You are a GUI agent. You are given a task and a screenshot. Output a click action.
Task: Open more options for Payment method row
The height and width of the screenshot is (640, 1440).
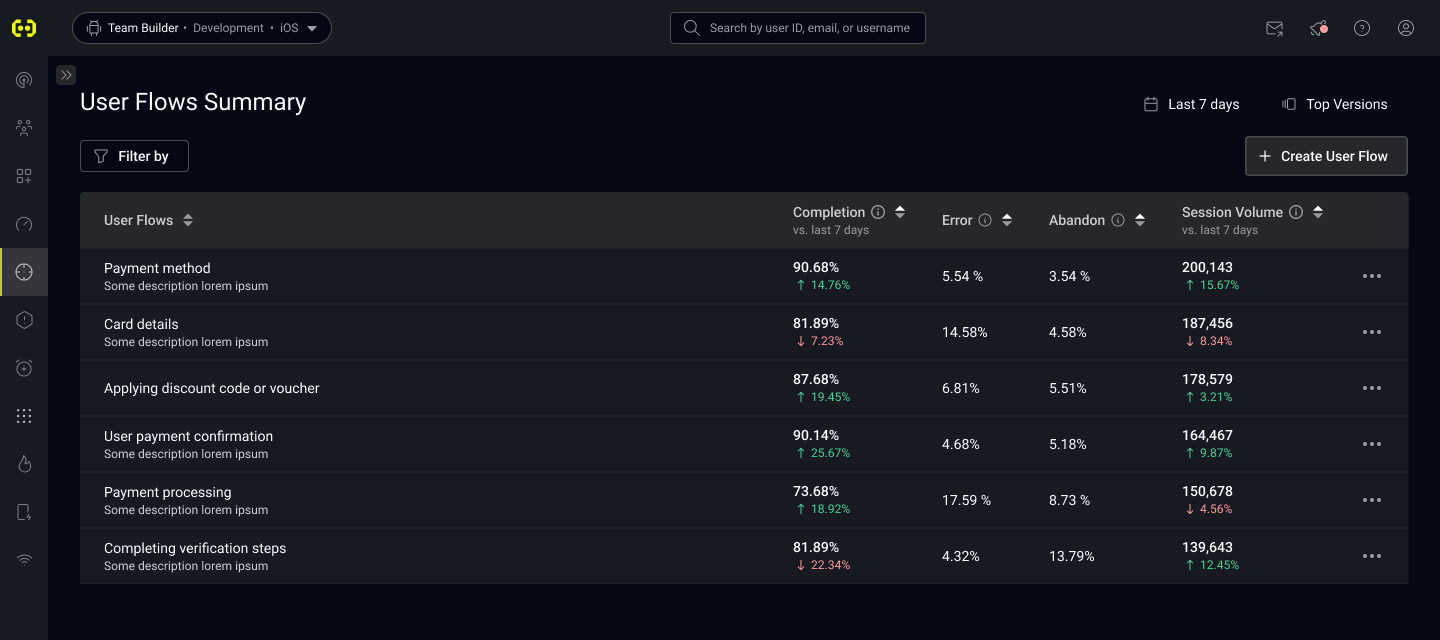click(1372, 276)
